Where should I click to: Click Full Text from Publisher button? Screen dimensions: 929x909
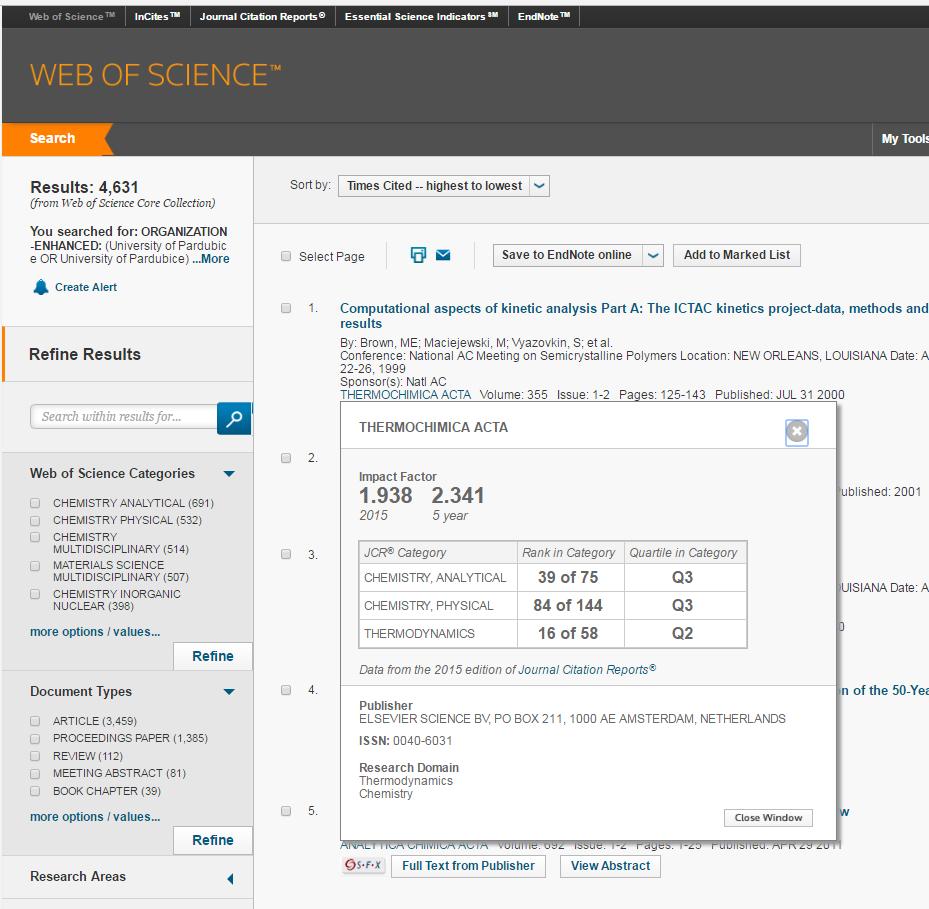coord(468,866)
